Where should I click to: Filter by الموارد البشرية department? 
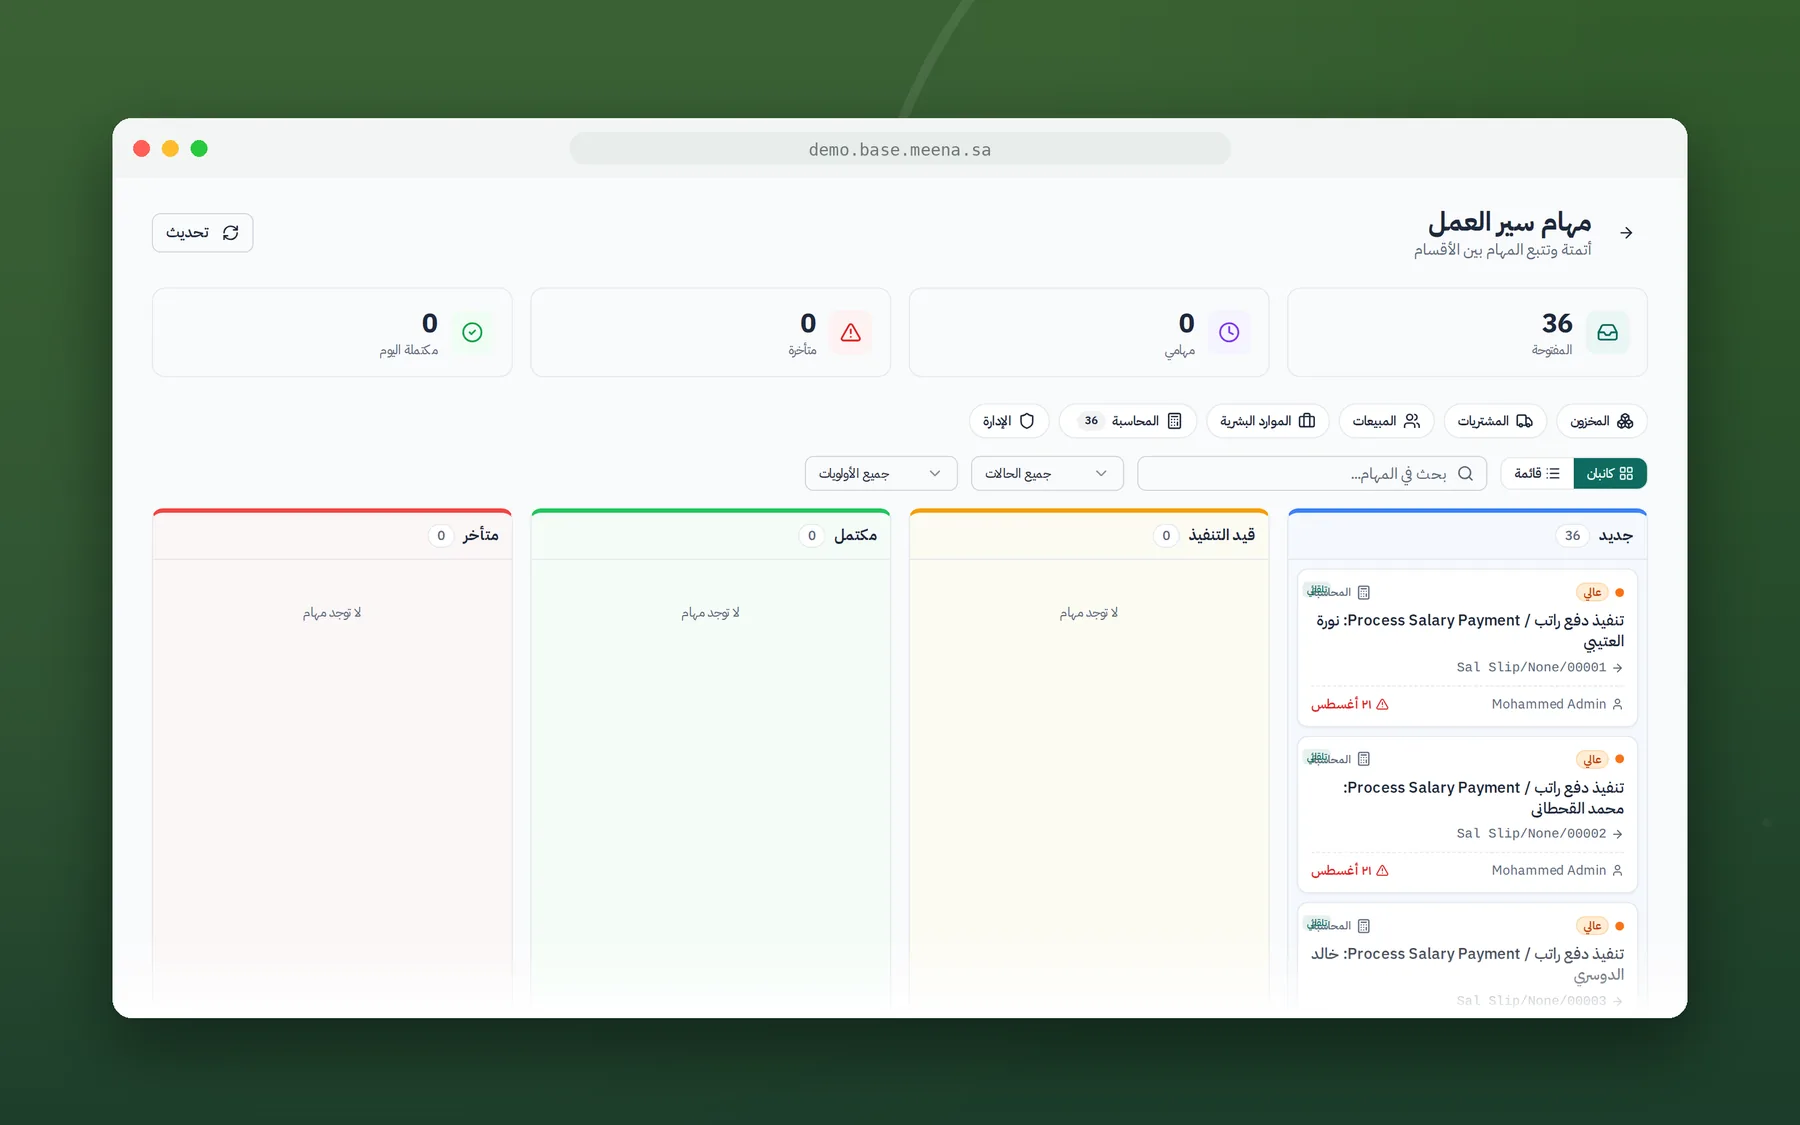pyautogui.click(x=1268, y=421)
